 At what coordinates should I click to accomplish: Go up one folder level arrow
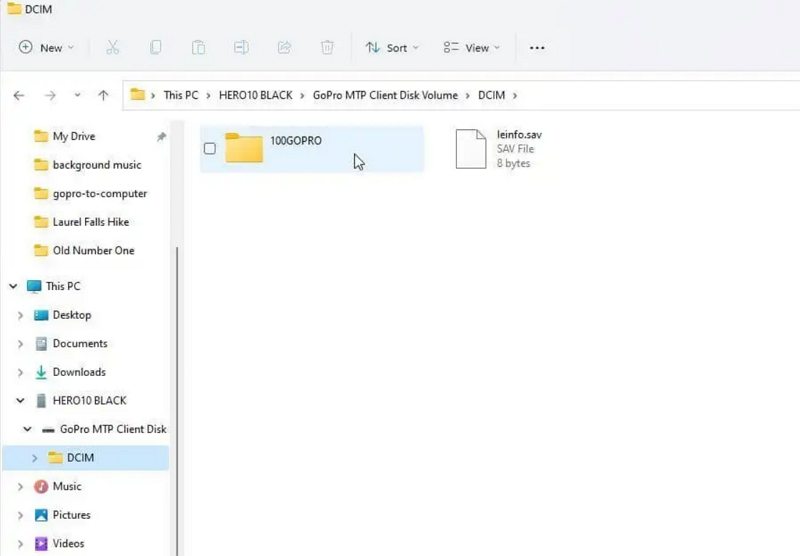[x=103, y=95]
